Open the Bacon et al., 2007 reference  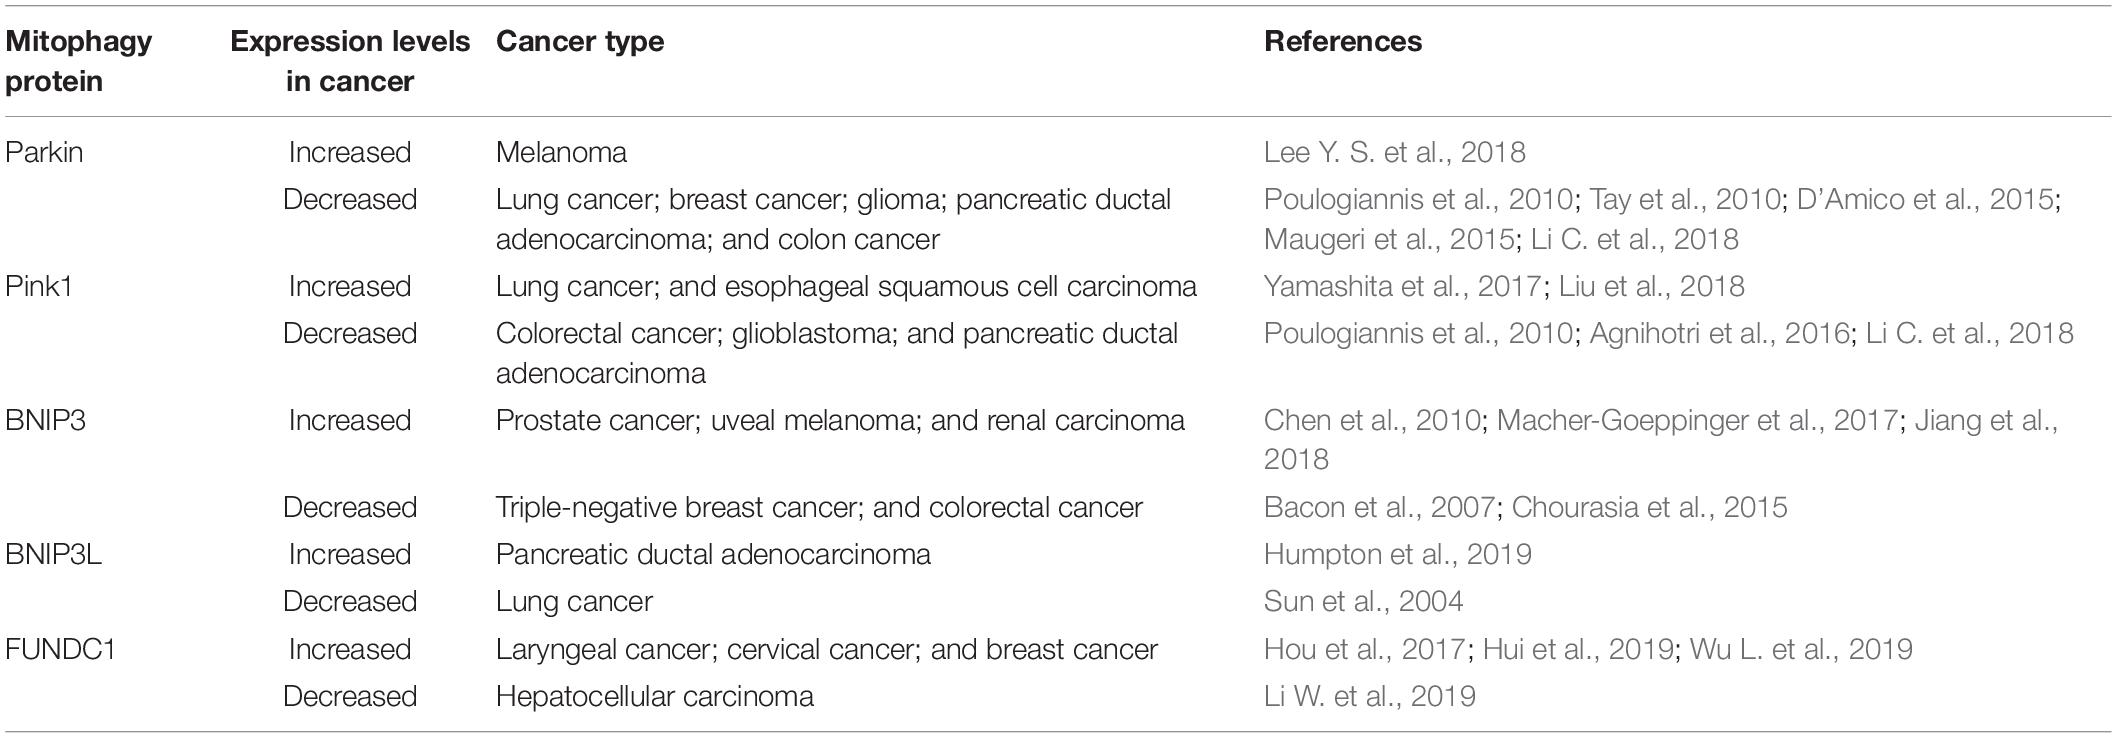1379,507
